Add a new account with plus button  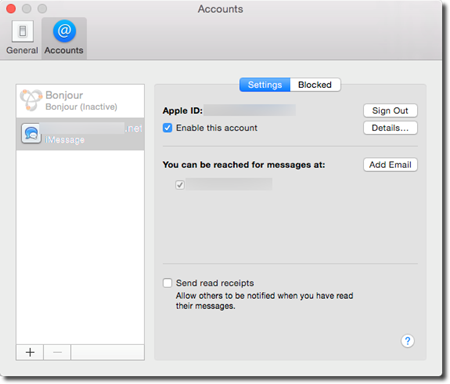[30, 352]
